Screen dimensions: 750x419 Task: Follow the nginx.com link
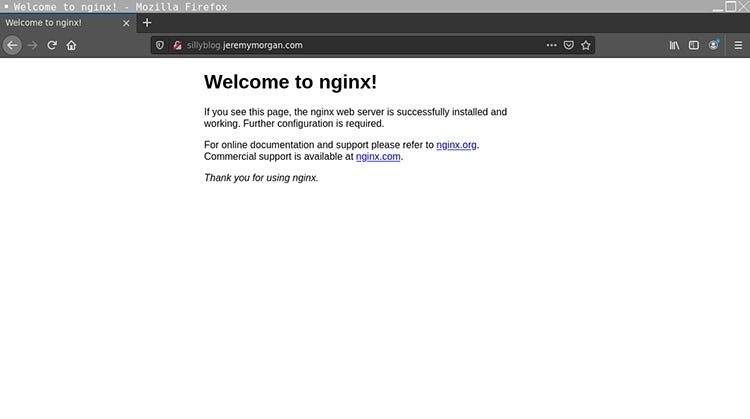click(378, 157)
